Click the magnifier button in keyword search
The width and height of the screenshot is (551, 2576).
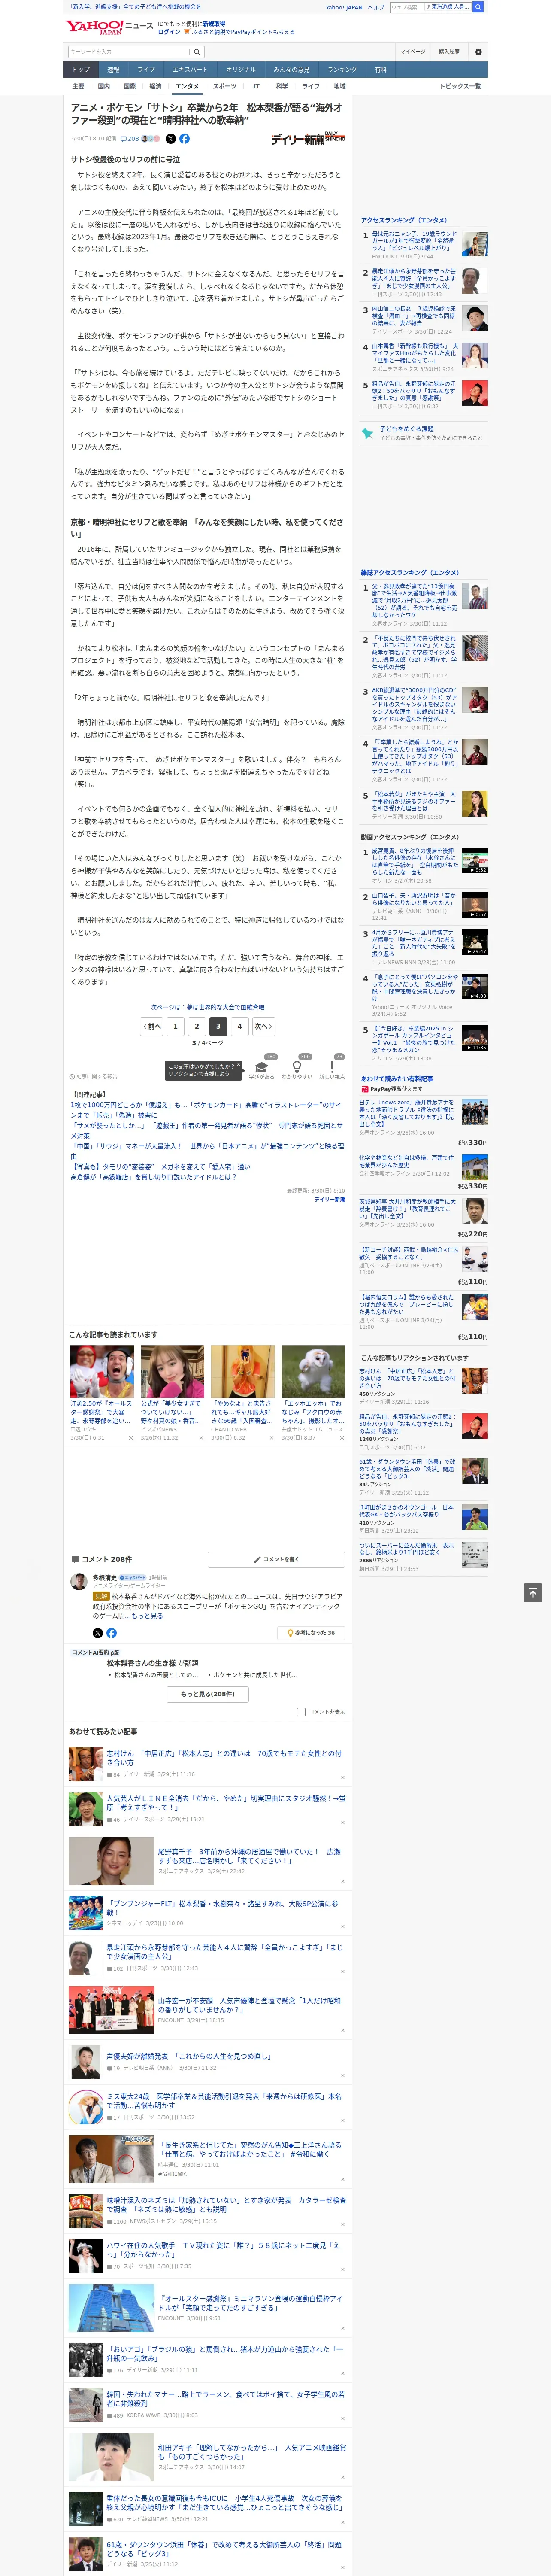197,52
